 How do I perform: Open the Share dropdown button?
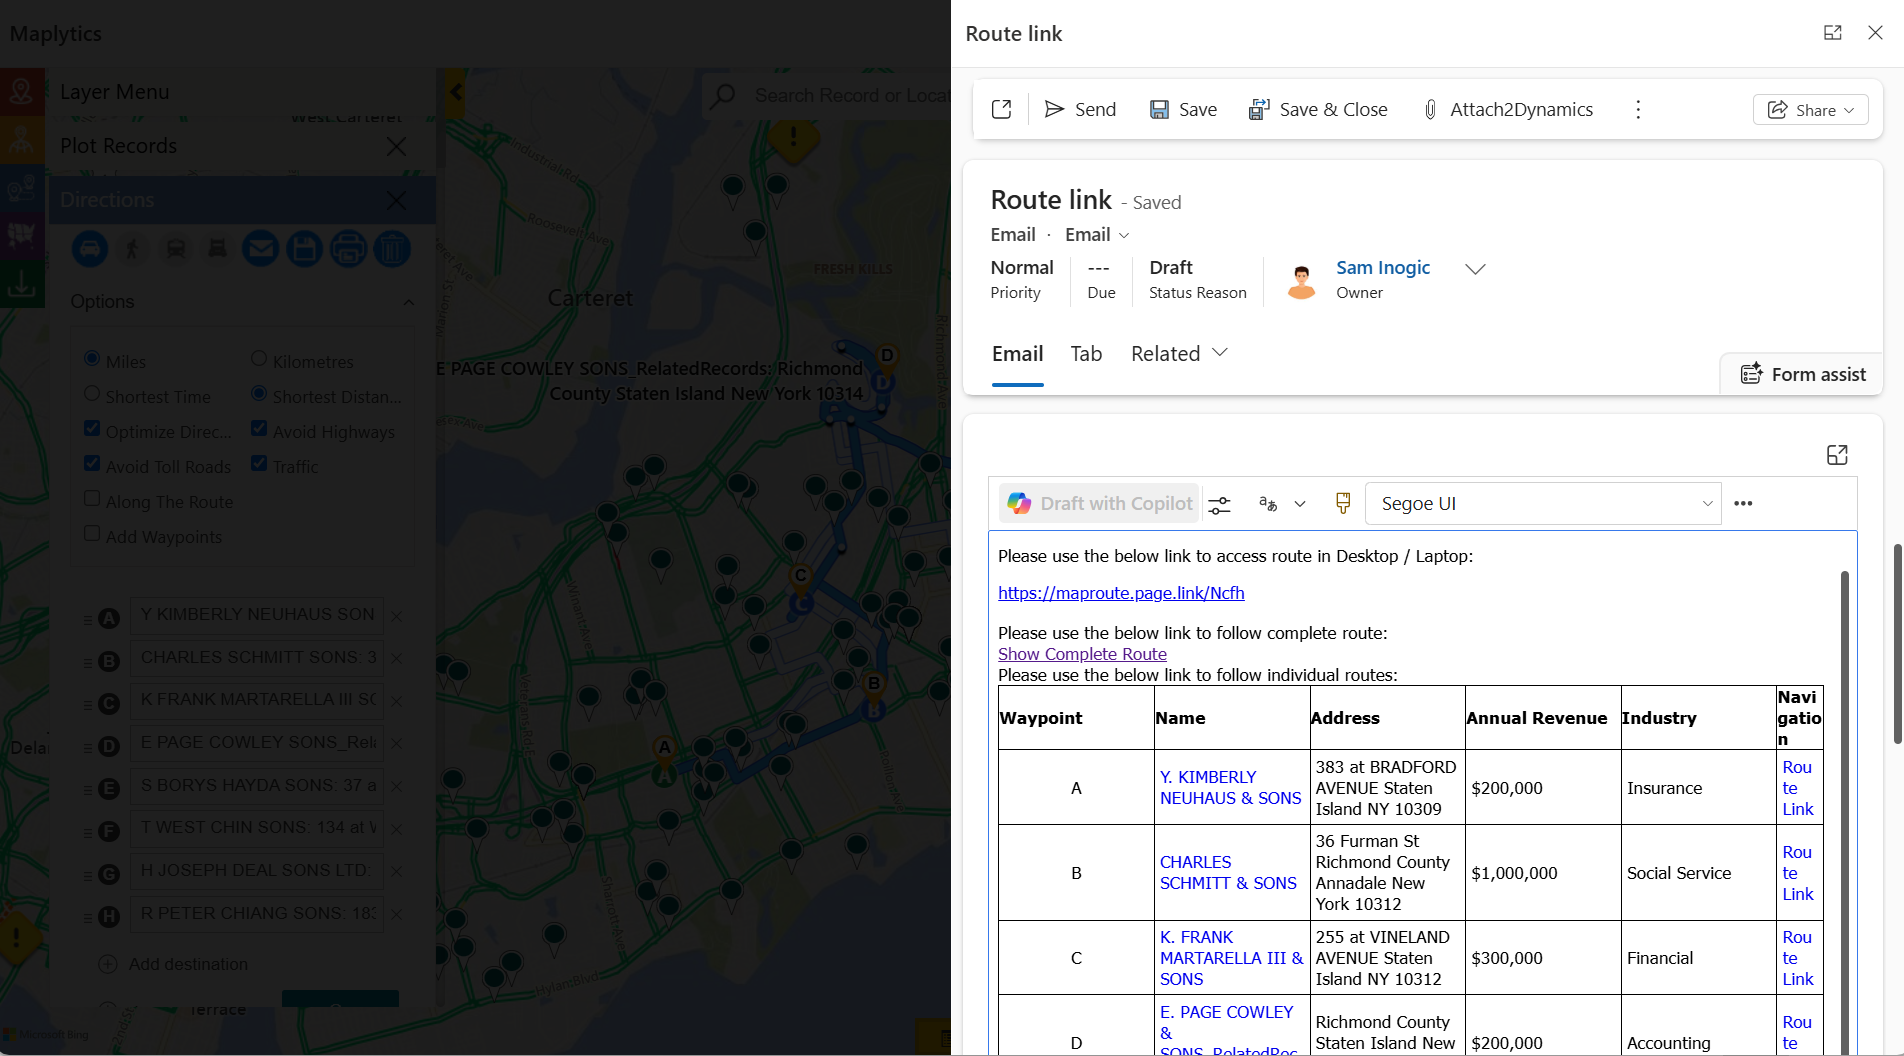[1810, 110]
